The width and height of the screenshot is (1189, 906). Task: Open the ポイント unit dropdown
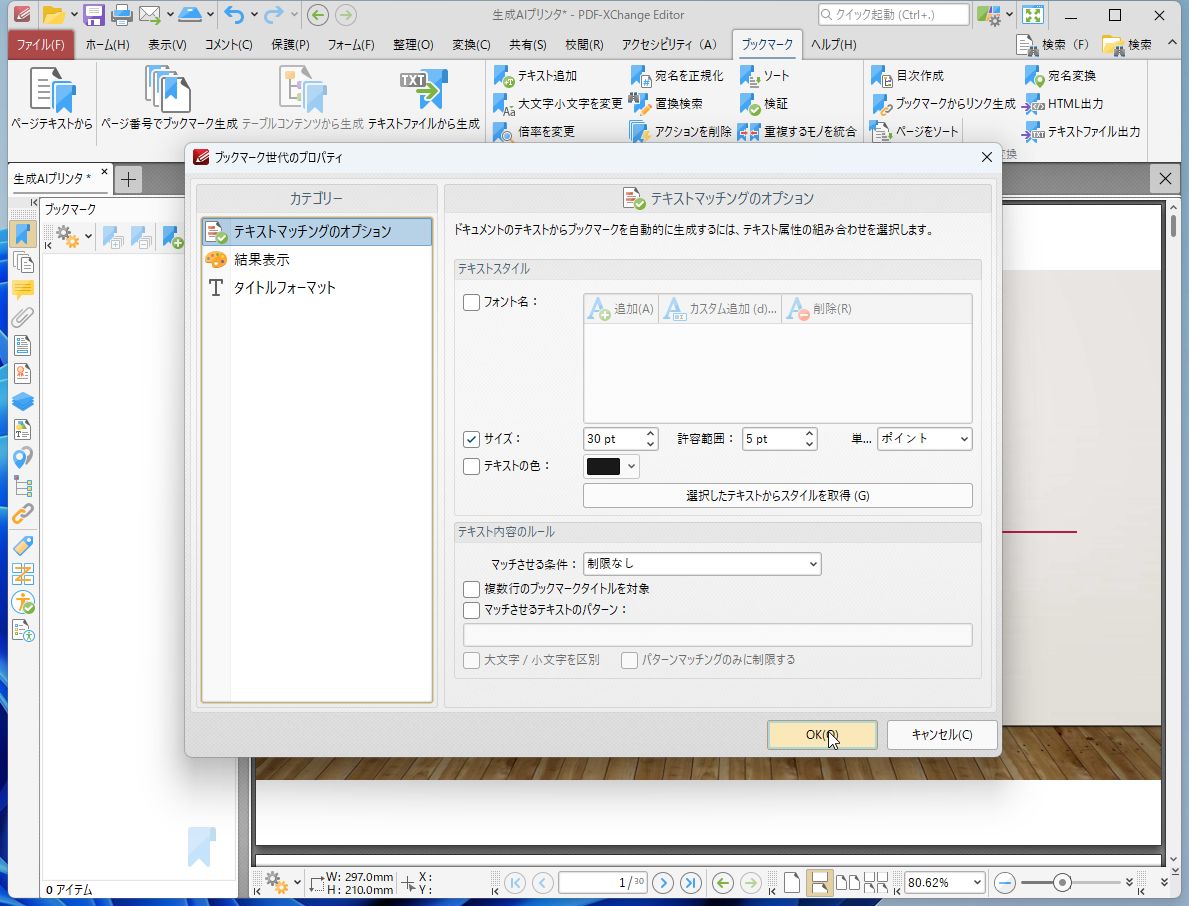[924, 439]
